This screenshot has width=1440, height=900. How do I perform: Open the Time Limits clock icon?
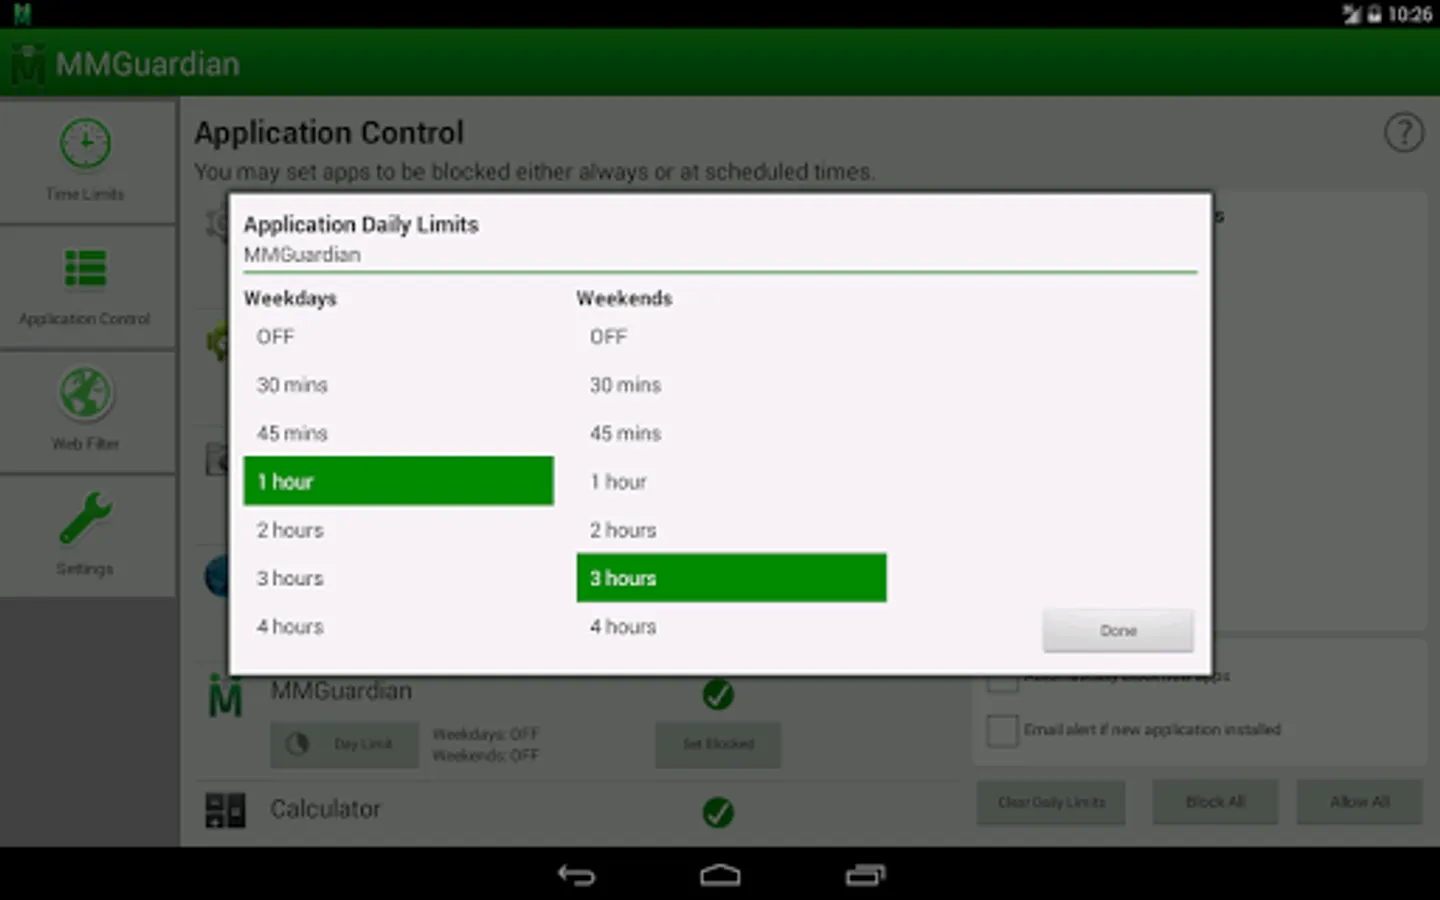point(85,144)
